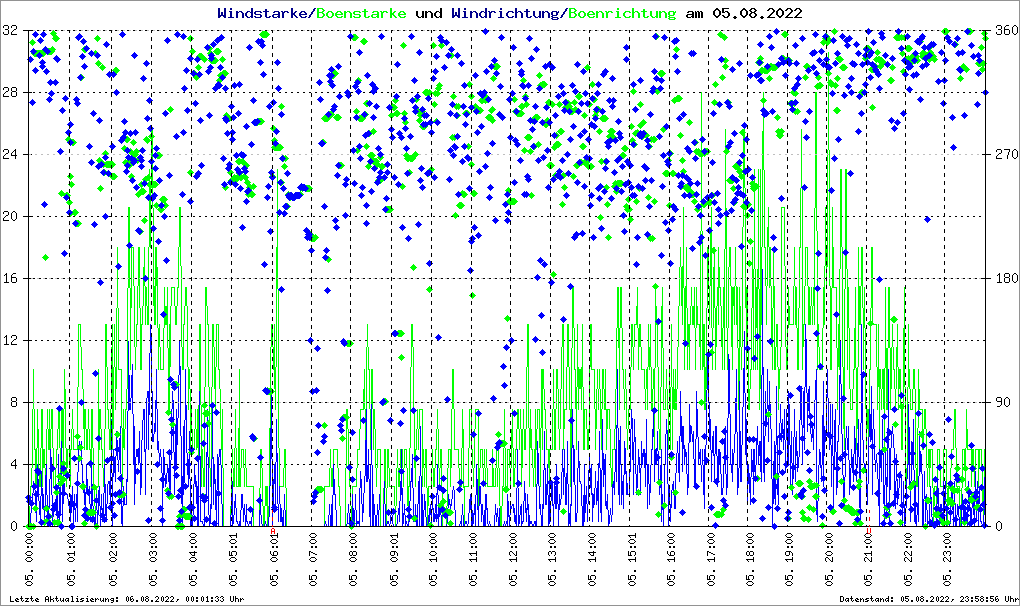The height and width of the screenshot is (606, 1020).
Task: Click the '16' wind speed axis label
Action: 11,279
